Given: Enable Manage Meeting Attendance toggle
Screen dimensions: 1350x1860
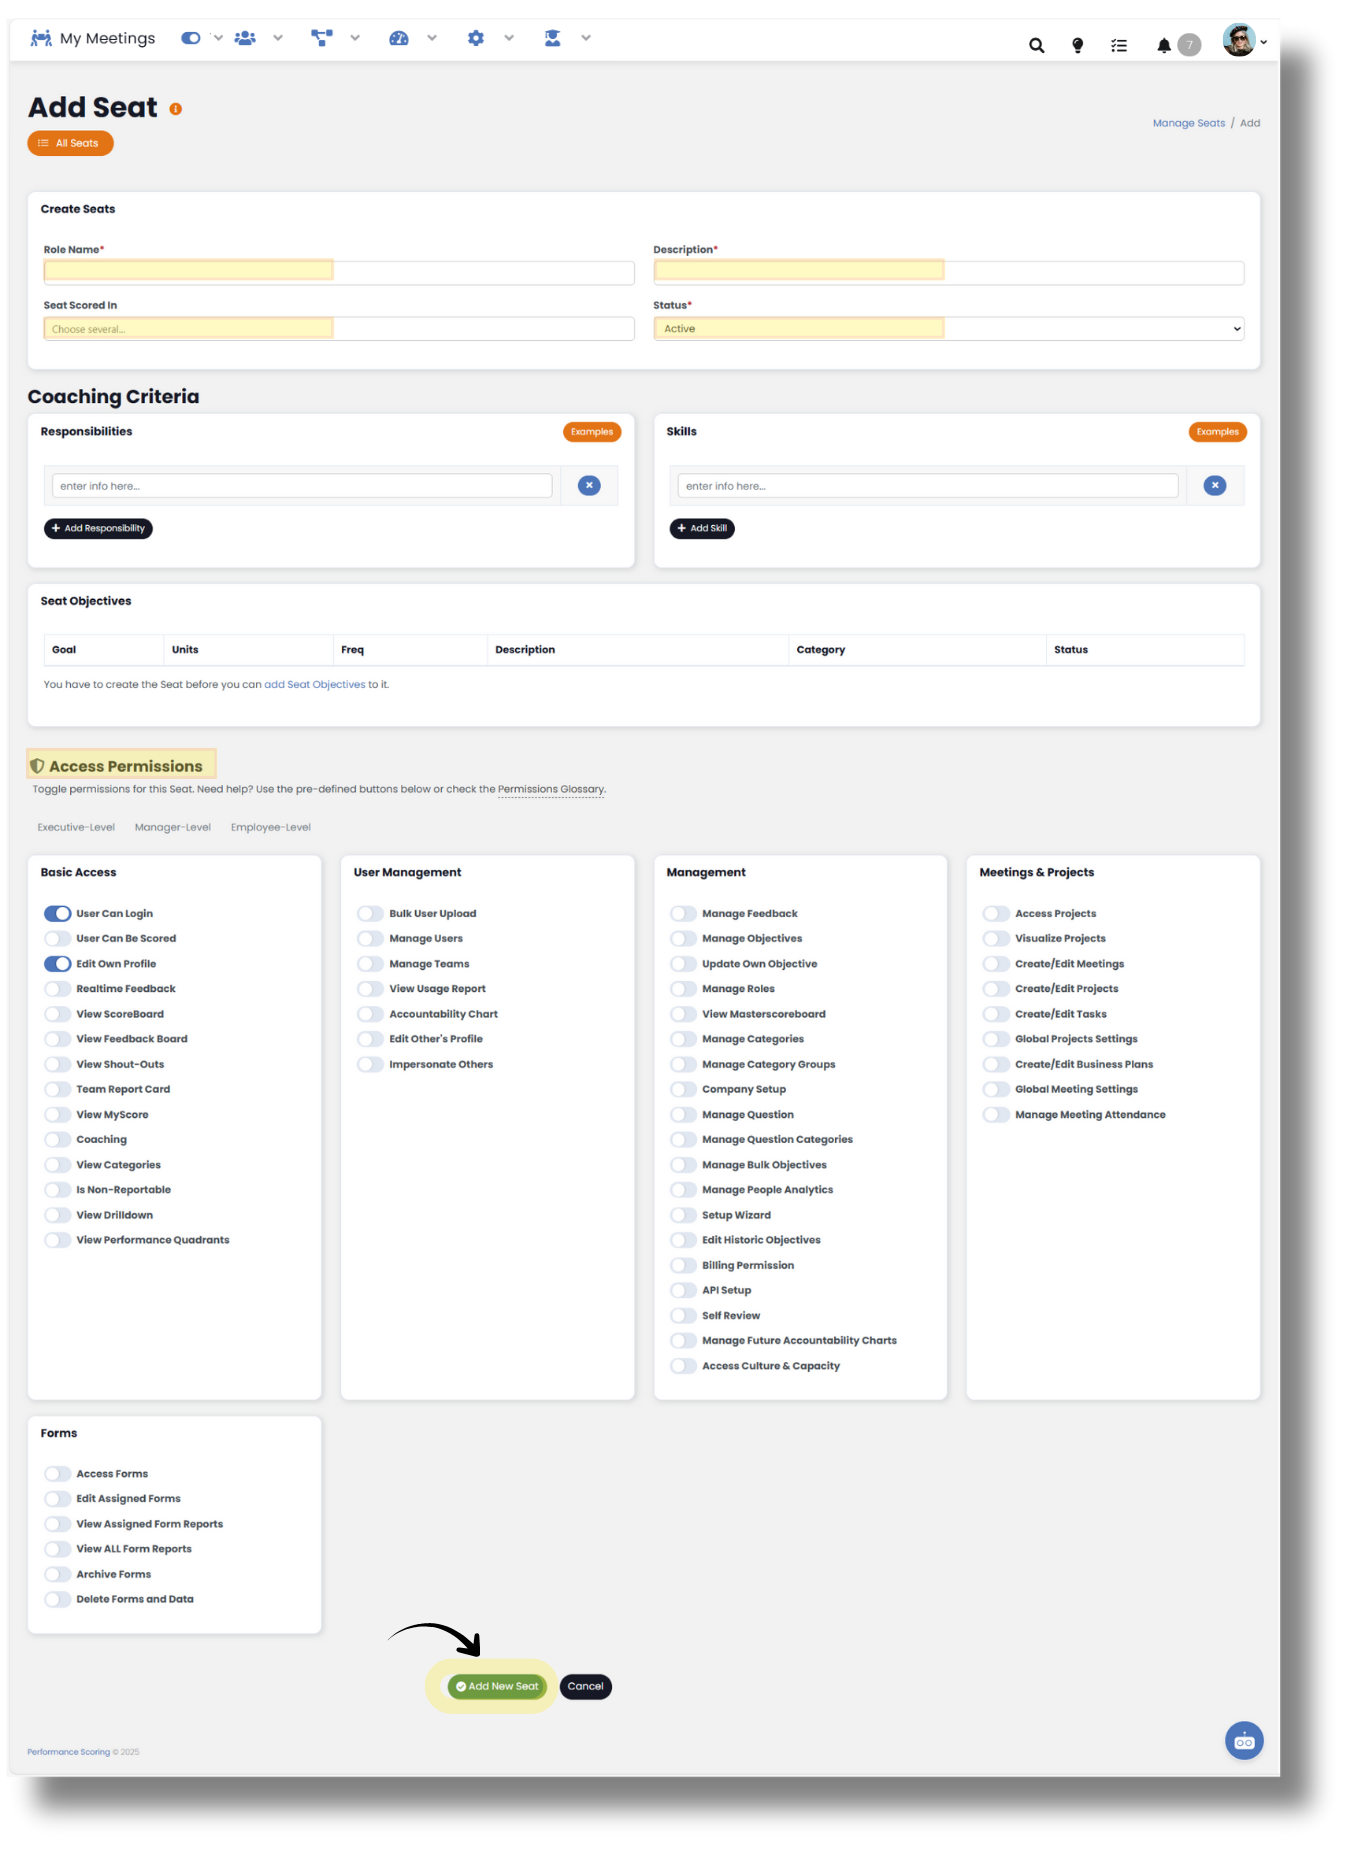Looking at the screenshot, I should tap(996, 1115).
